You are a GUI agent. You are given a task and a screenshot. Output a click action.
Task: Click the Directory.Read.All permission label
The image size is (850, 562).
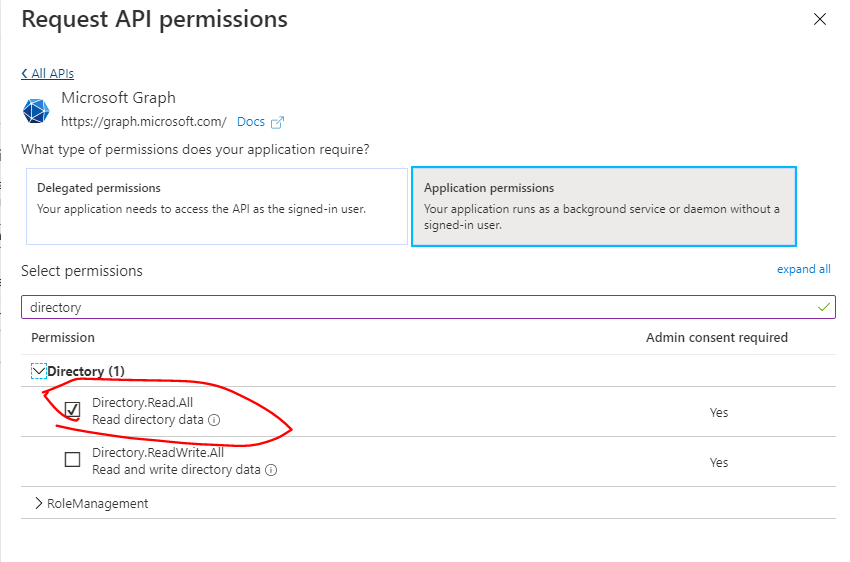(143, 403)
